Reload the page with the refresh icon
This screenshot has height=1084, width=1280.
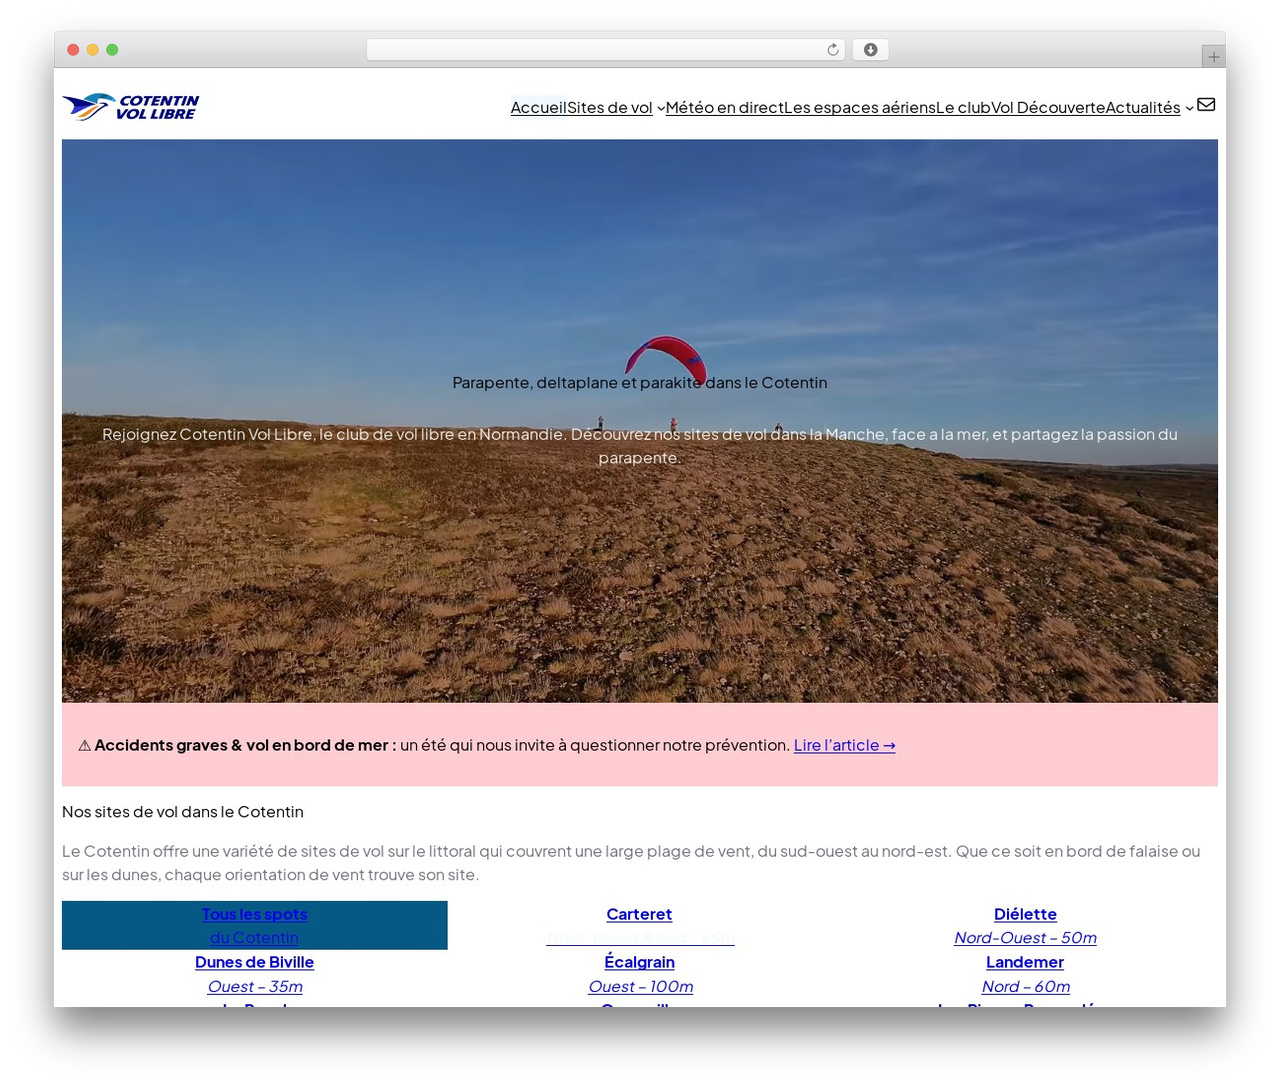click(x=833, y=50)
